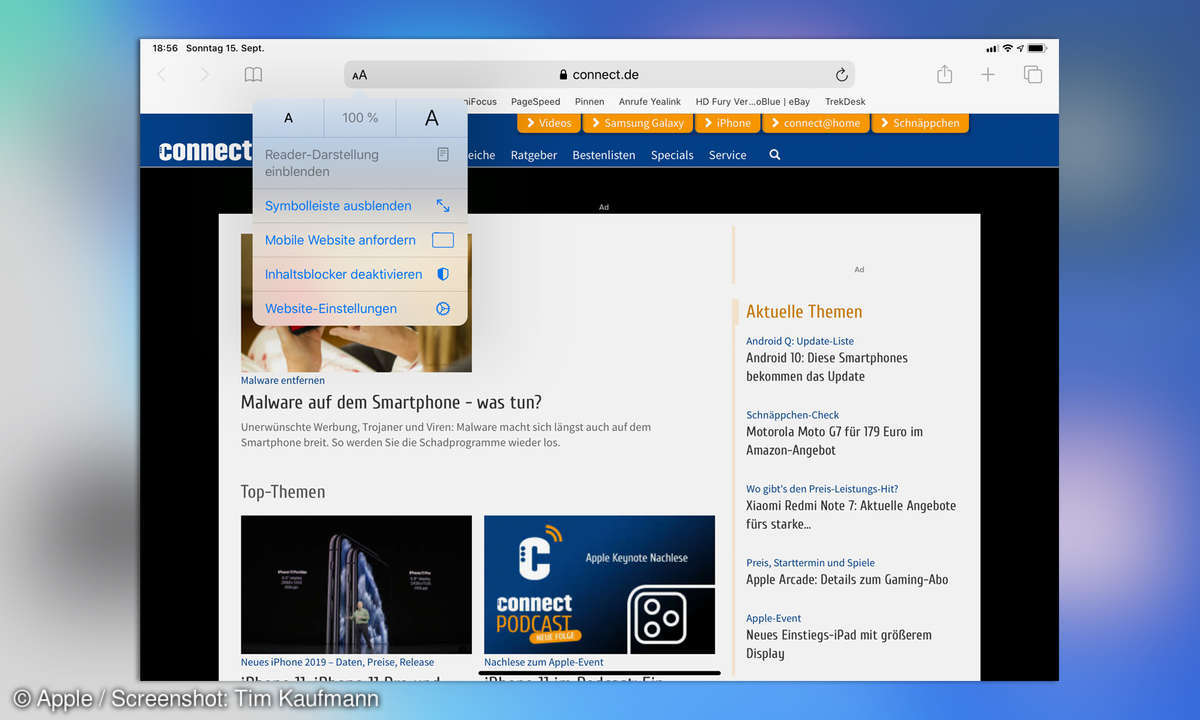
Task: Open Neues Einstiegs-iPad article
Action: pyautogui.click(x=839, y=644)
